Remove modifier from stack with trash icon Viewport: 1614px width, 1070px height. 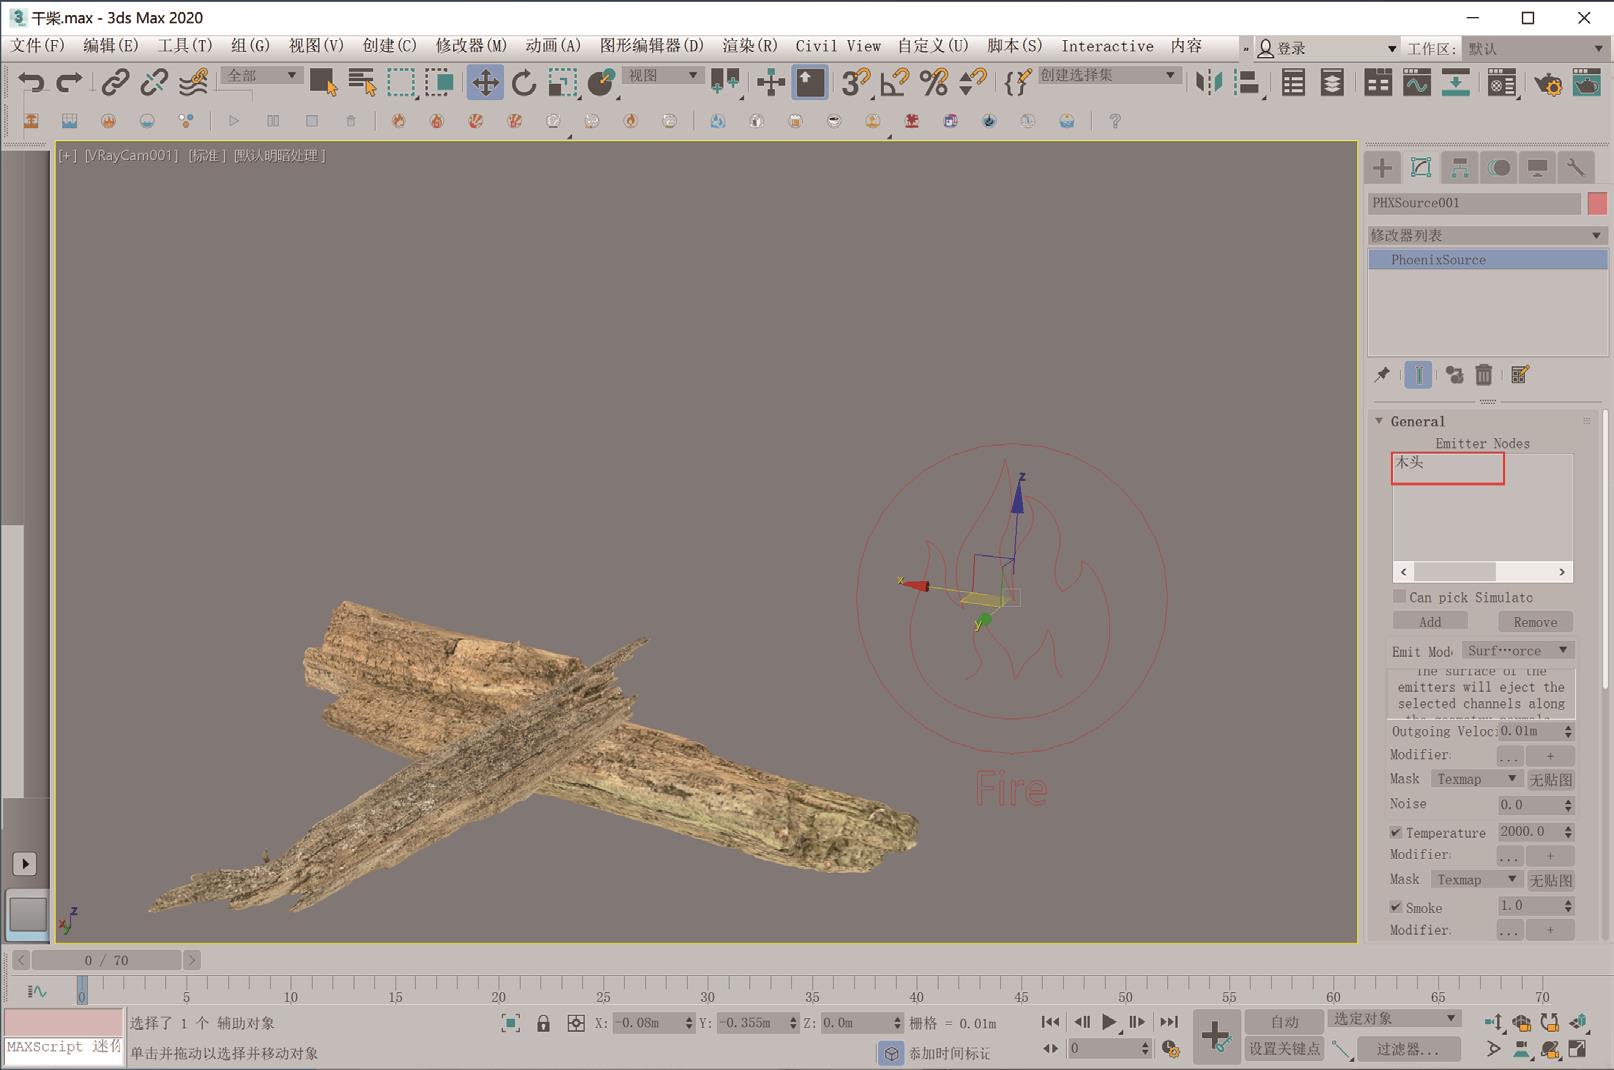1483,375
